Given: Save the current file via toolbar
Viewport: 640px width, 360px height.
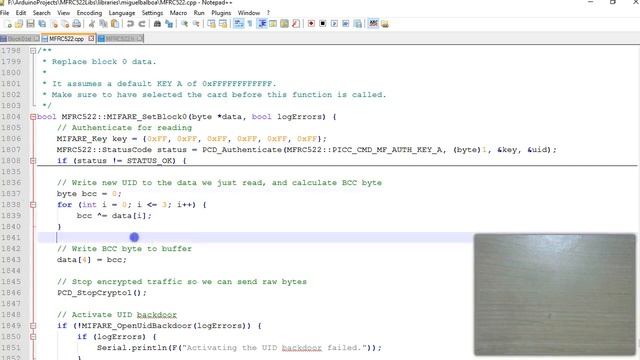Looking at the screenshot, I should click(x=31, y=24).
